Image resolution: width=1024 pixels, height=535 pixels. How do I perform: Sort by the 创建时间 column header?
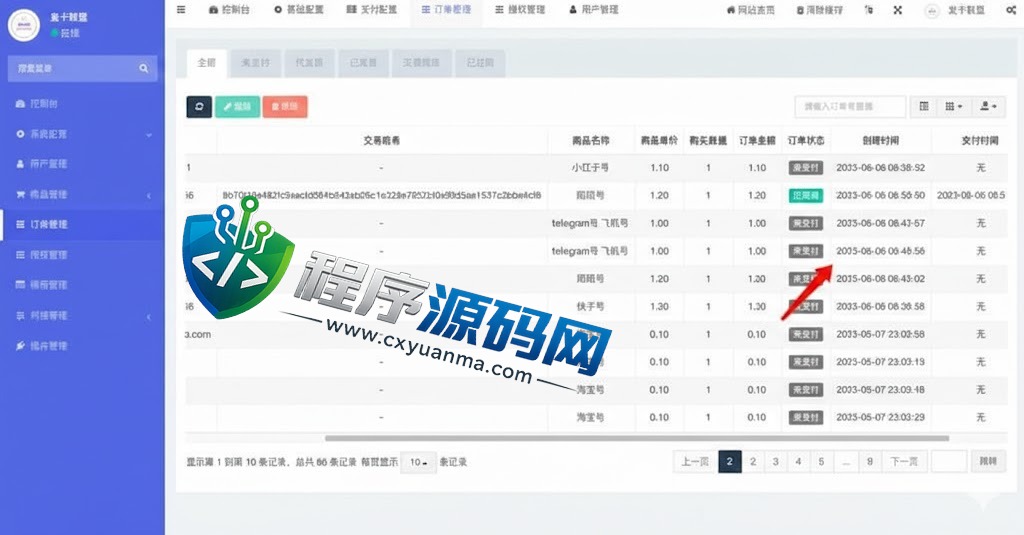coord(880,140)
